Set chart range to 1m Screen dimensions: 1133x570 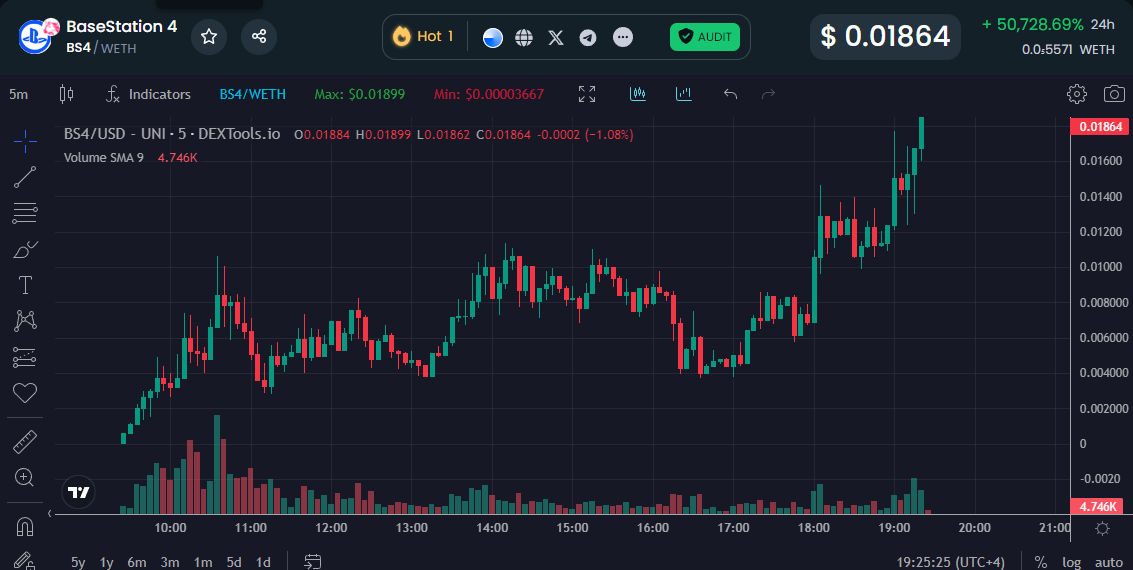203,562
